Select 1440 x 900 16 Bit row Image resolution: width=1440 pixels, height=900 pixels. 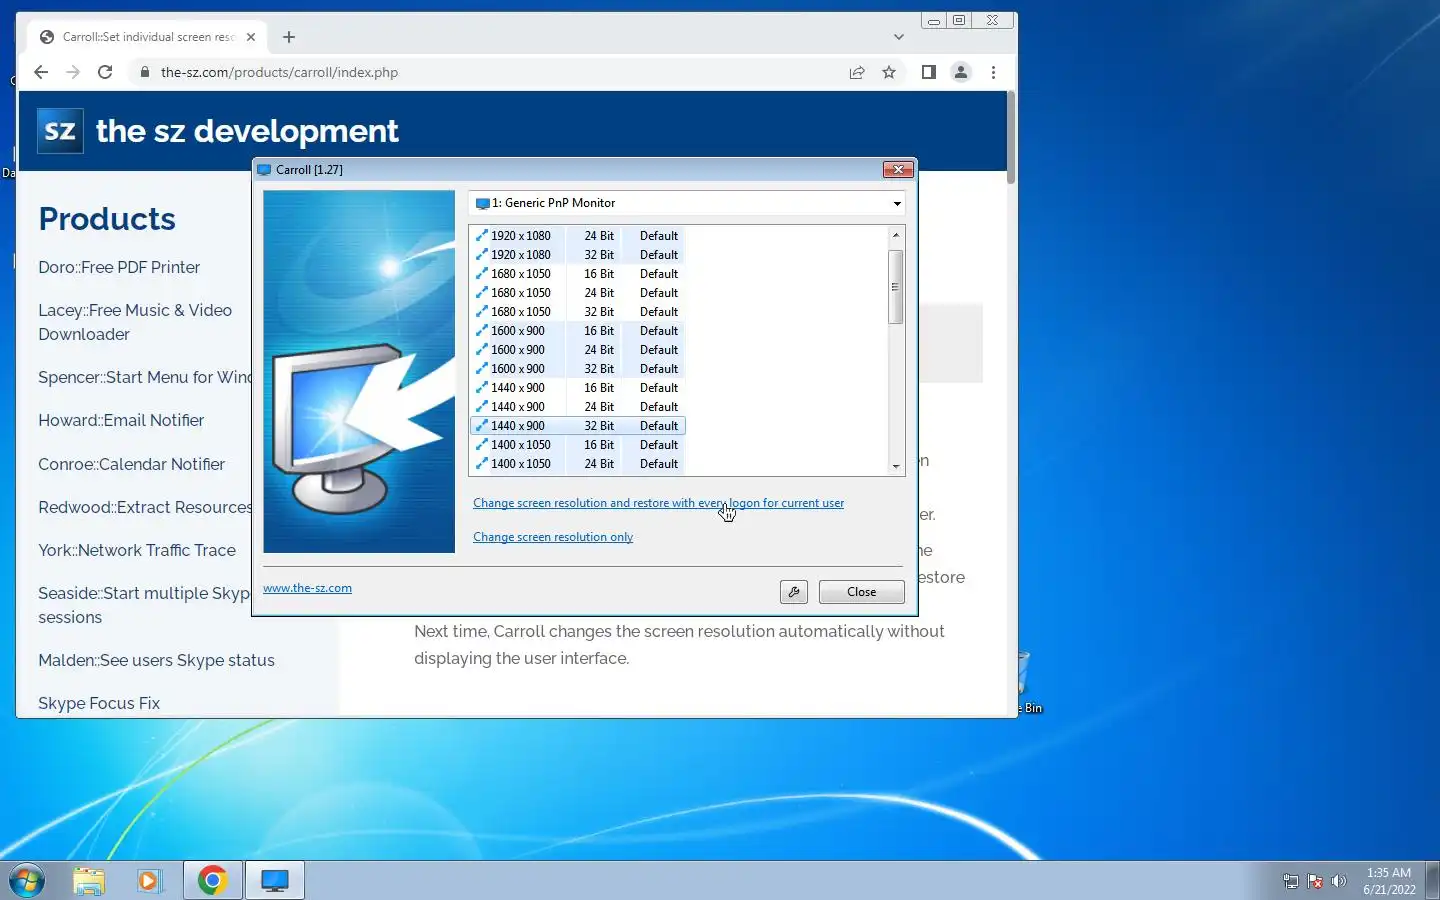point(578,388)
